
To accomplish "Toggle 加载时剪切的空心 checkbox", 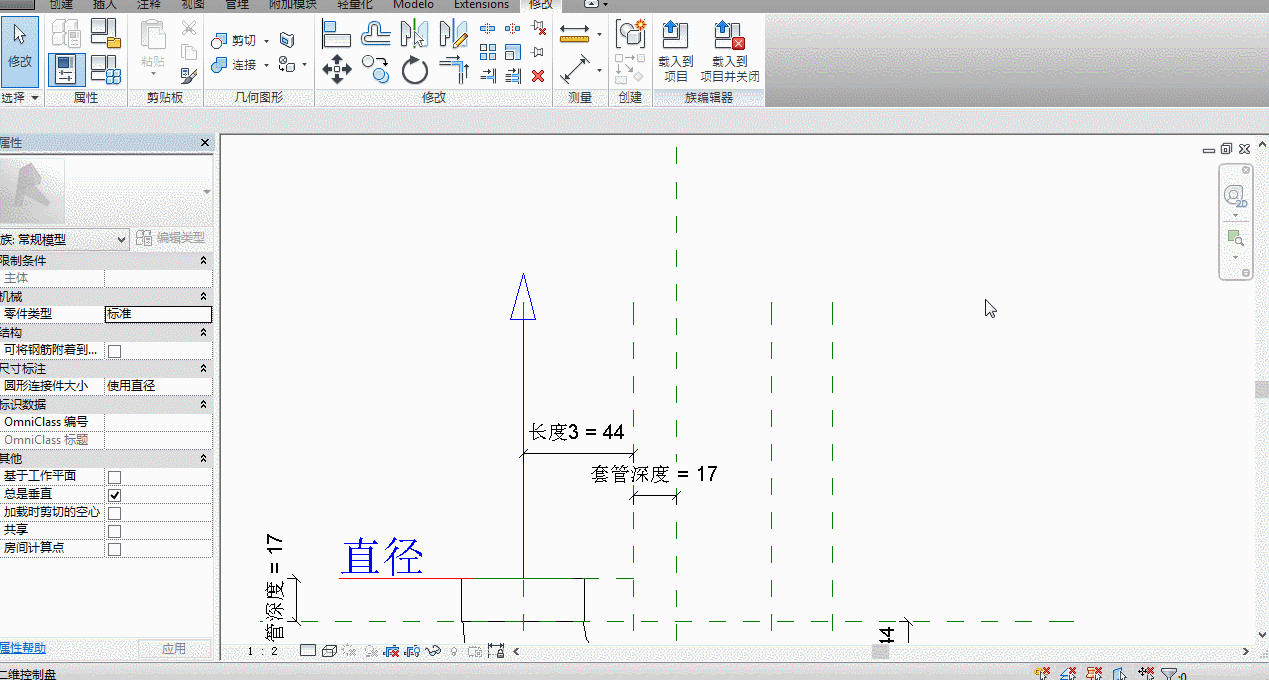I will 114,513.
